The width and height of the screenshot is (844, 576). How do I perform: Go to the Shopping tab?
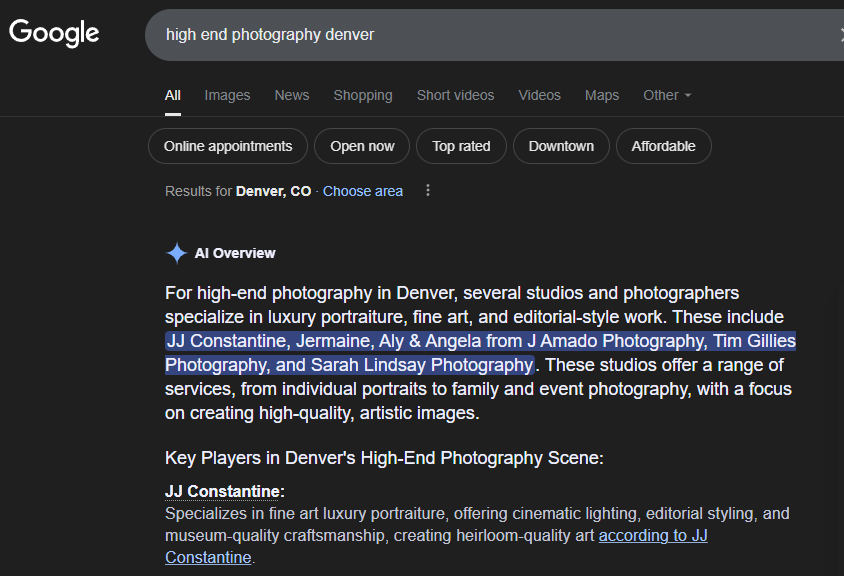[363, 95]
